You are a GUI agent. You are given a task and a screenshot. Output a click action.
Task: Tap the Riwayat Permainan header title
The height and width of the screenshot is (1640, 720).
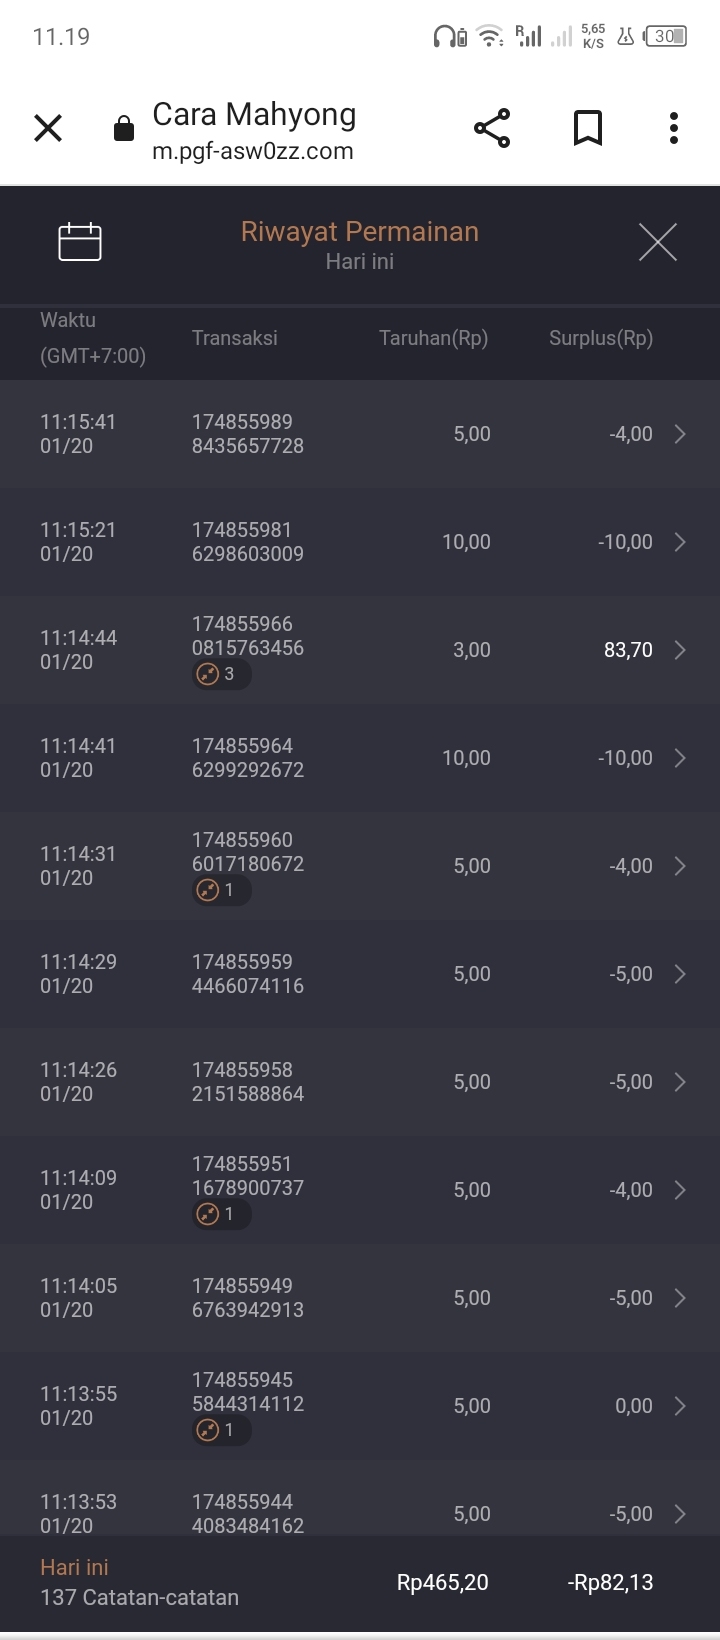click(x=360, y=232)
